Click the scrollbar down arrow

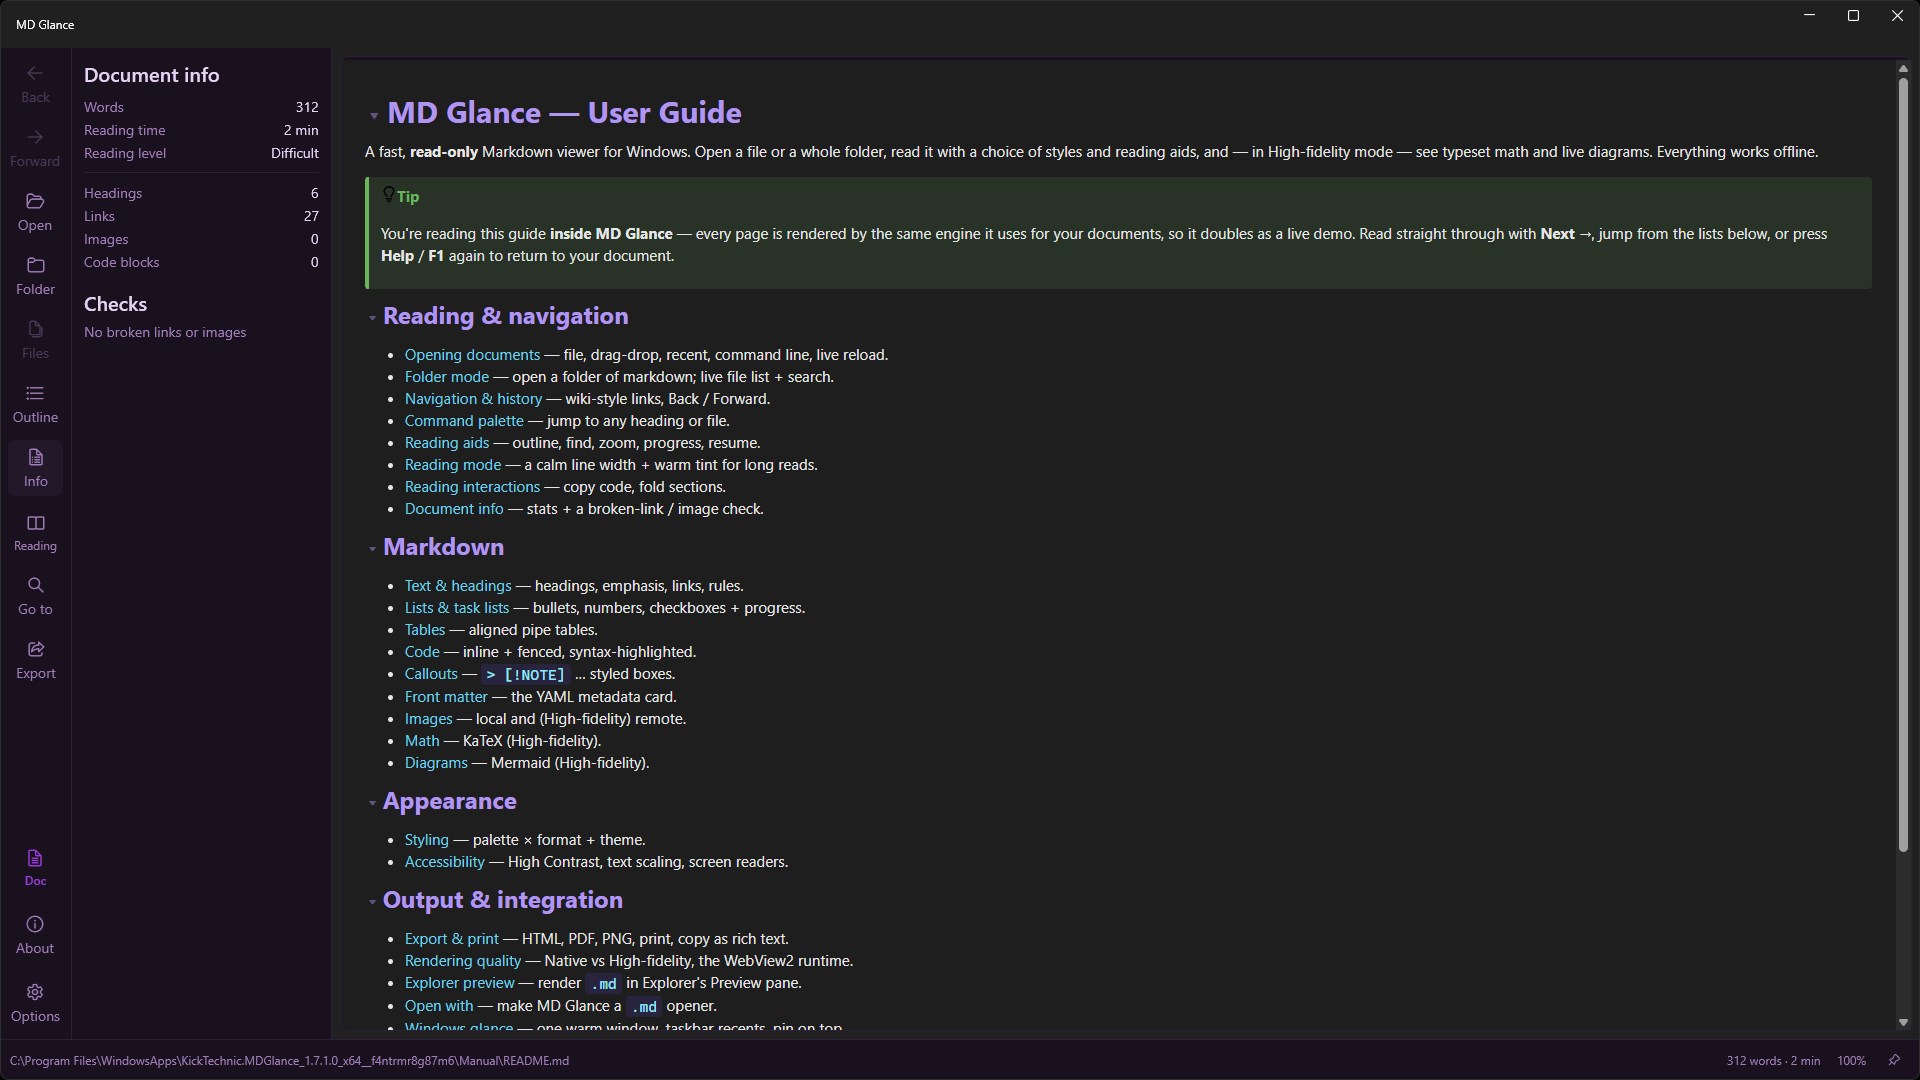pos(1903,1022)
